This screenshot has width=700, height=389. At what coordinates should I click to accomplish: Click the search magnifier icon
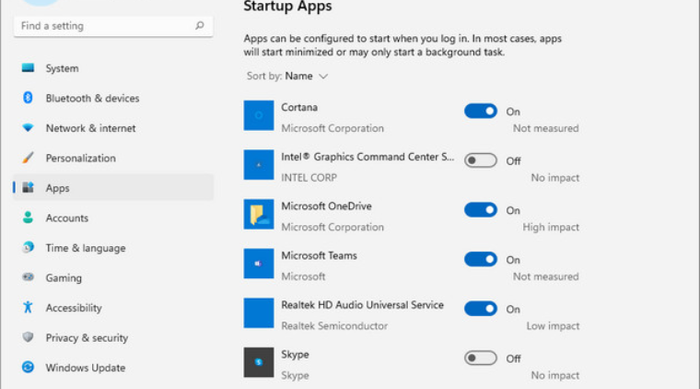[200, 25]
